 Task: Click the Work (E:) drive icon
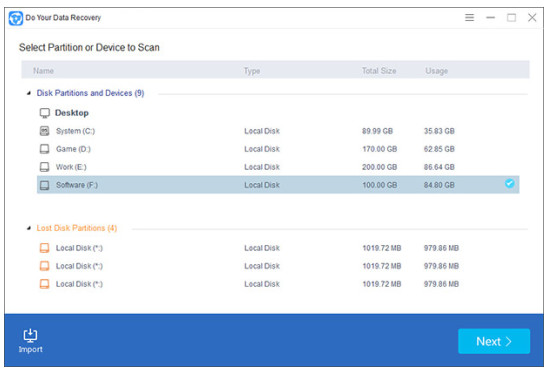[x=44, y=167]
